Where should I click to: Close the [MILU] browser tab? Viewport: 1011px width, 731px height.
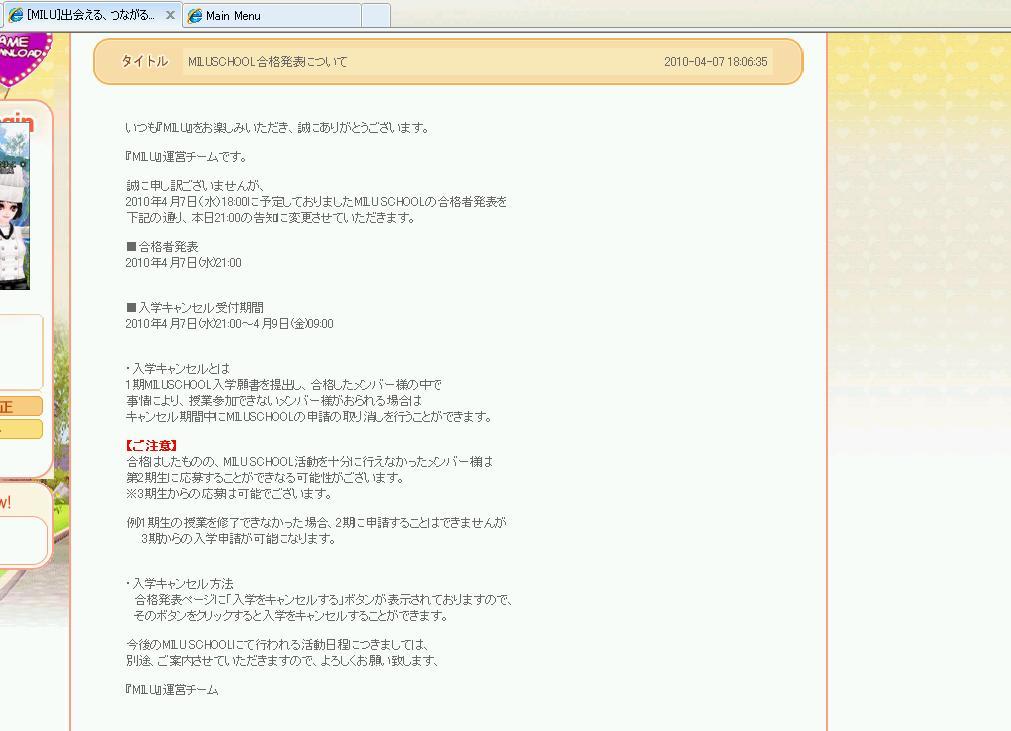click(170, 15)
